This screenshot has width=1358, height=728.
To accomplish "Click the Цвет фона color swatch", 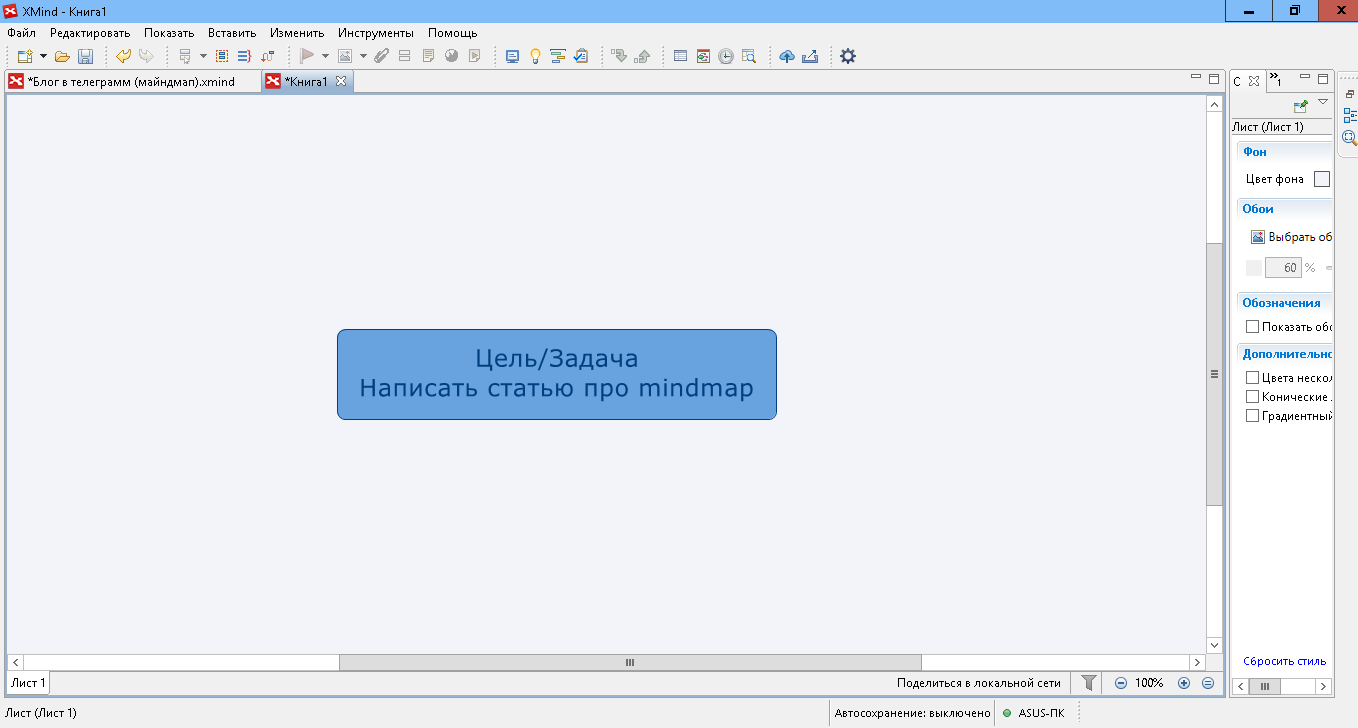I will click(x=1322, y=179).
